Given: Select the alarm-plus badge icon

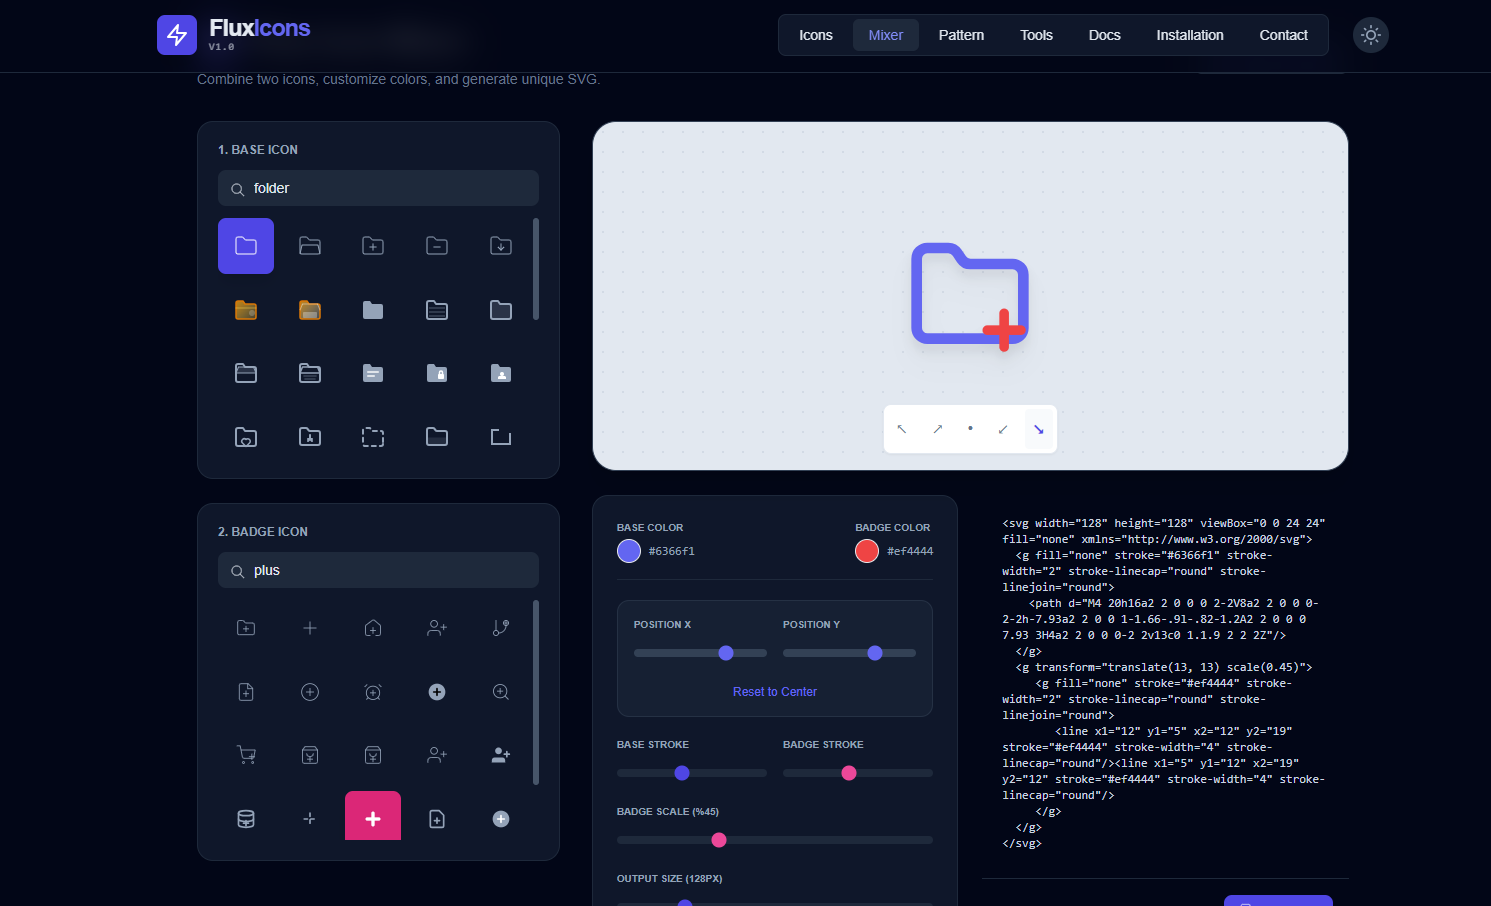Looking at the screenshot, I should tap(373, 691).
